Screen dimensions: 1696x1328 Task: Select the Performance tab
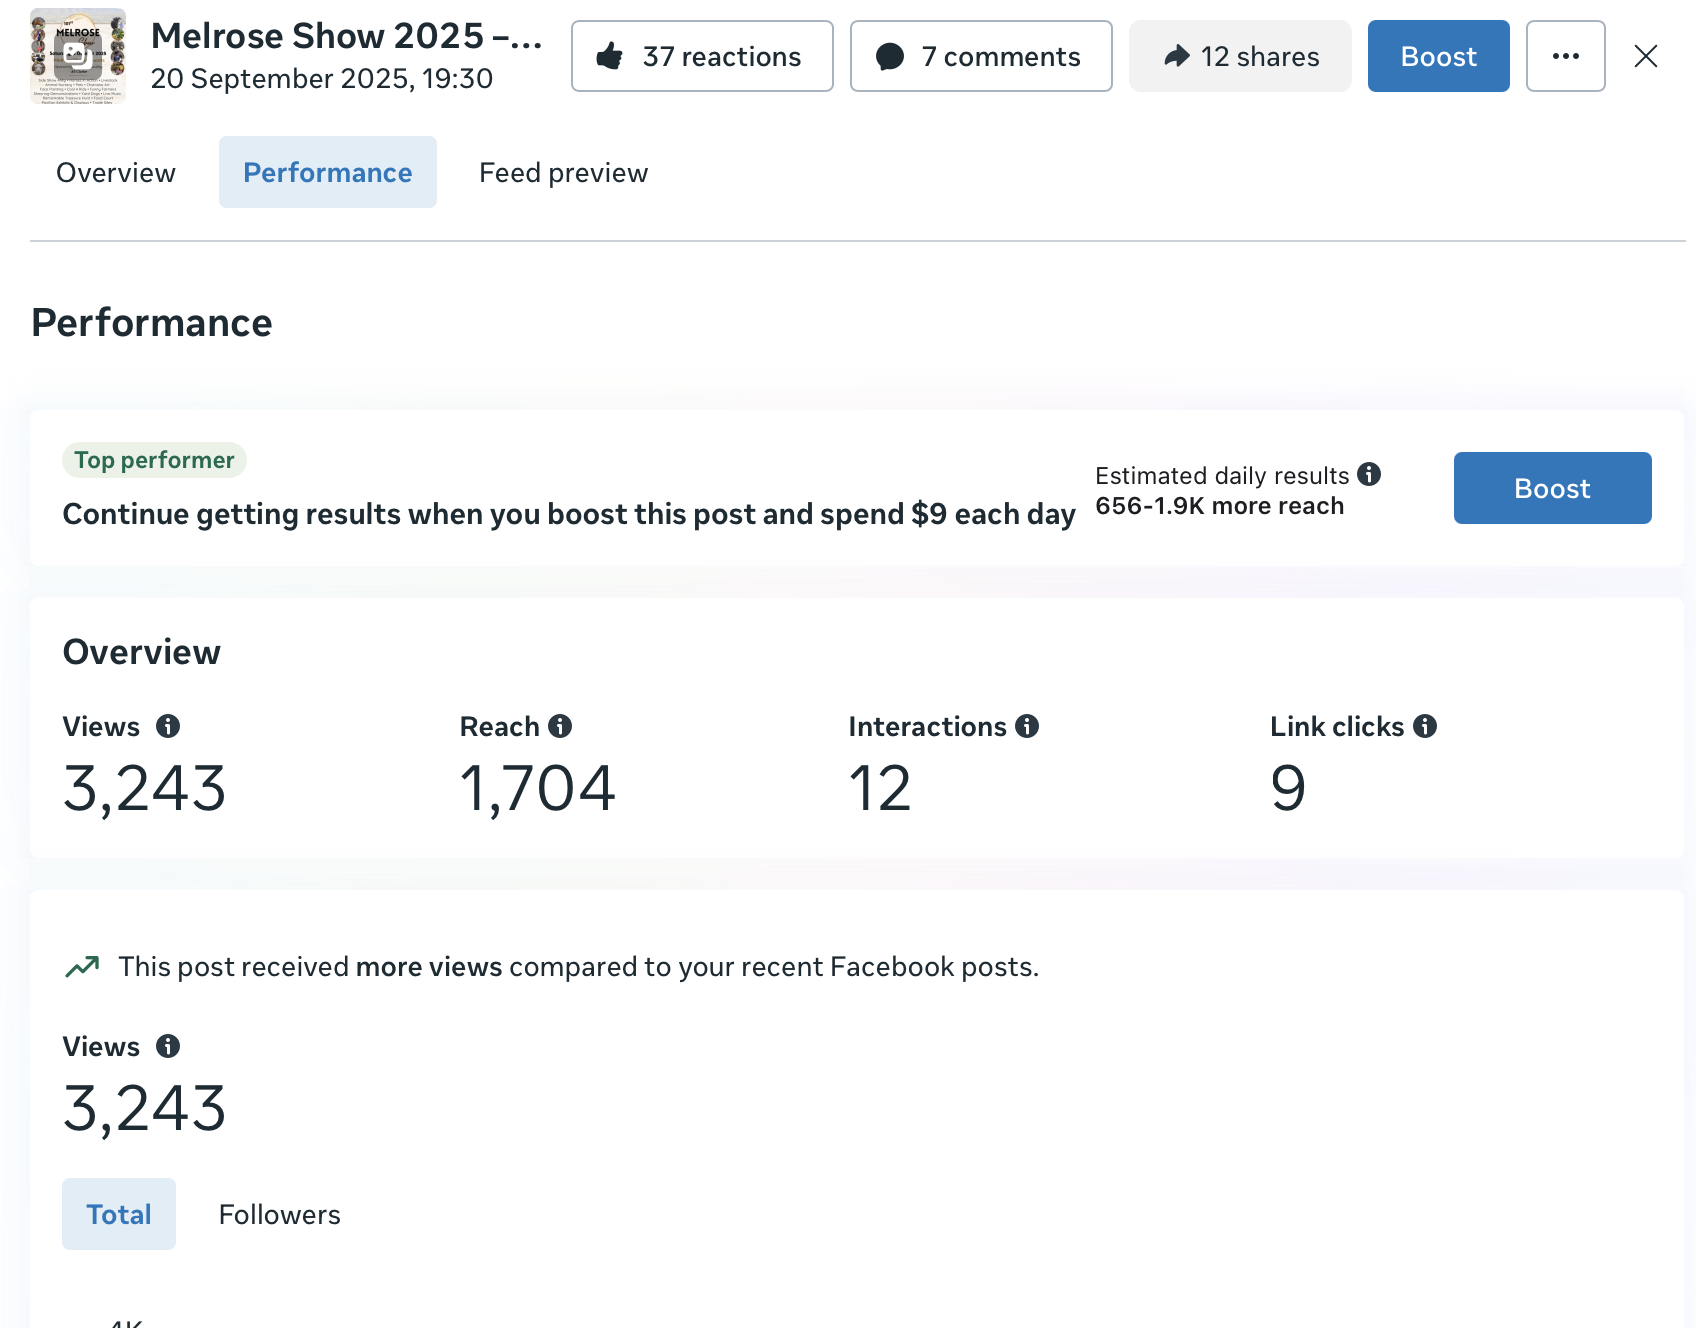tap(328, 172)
